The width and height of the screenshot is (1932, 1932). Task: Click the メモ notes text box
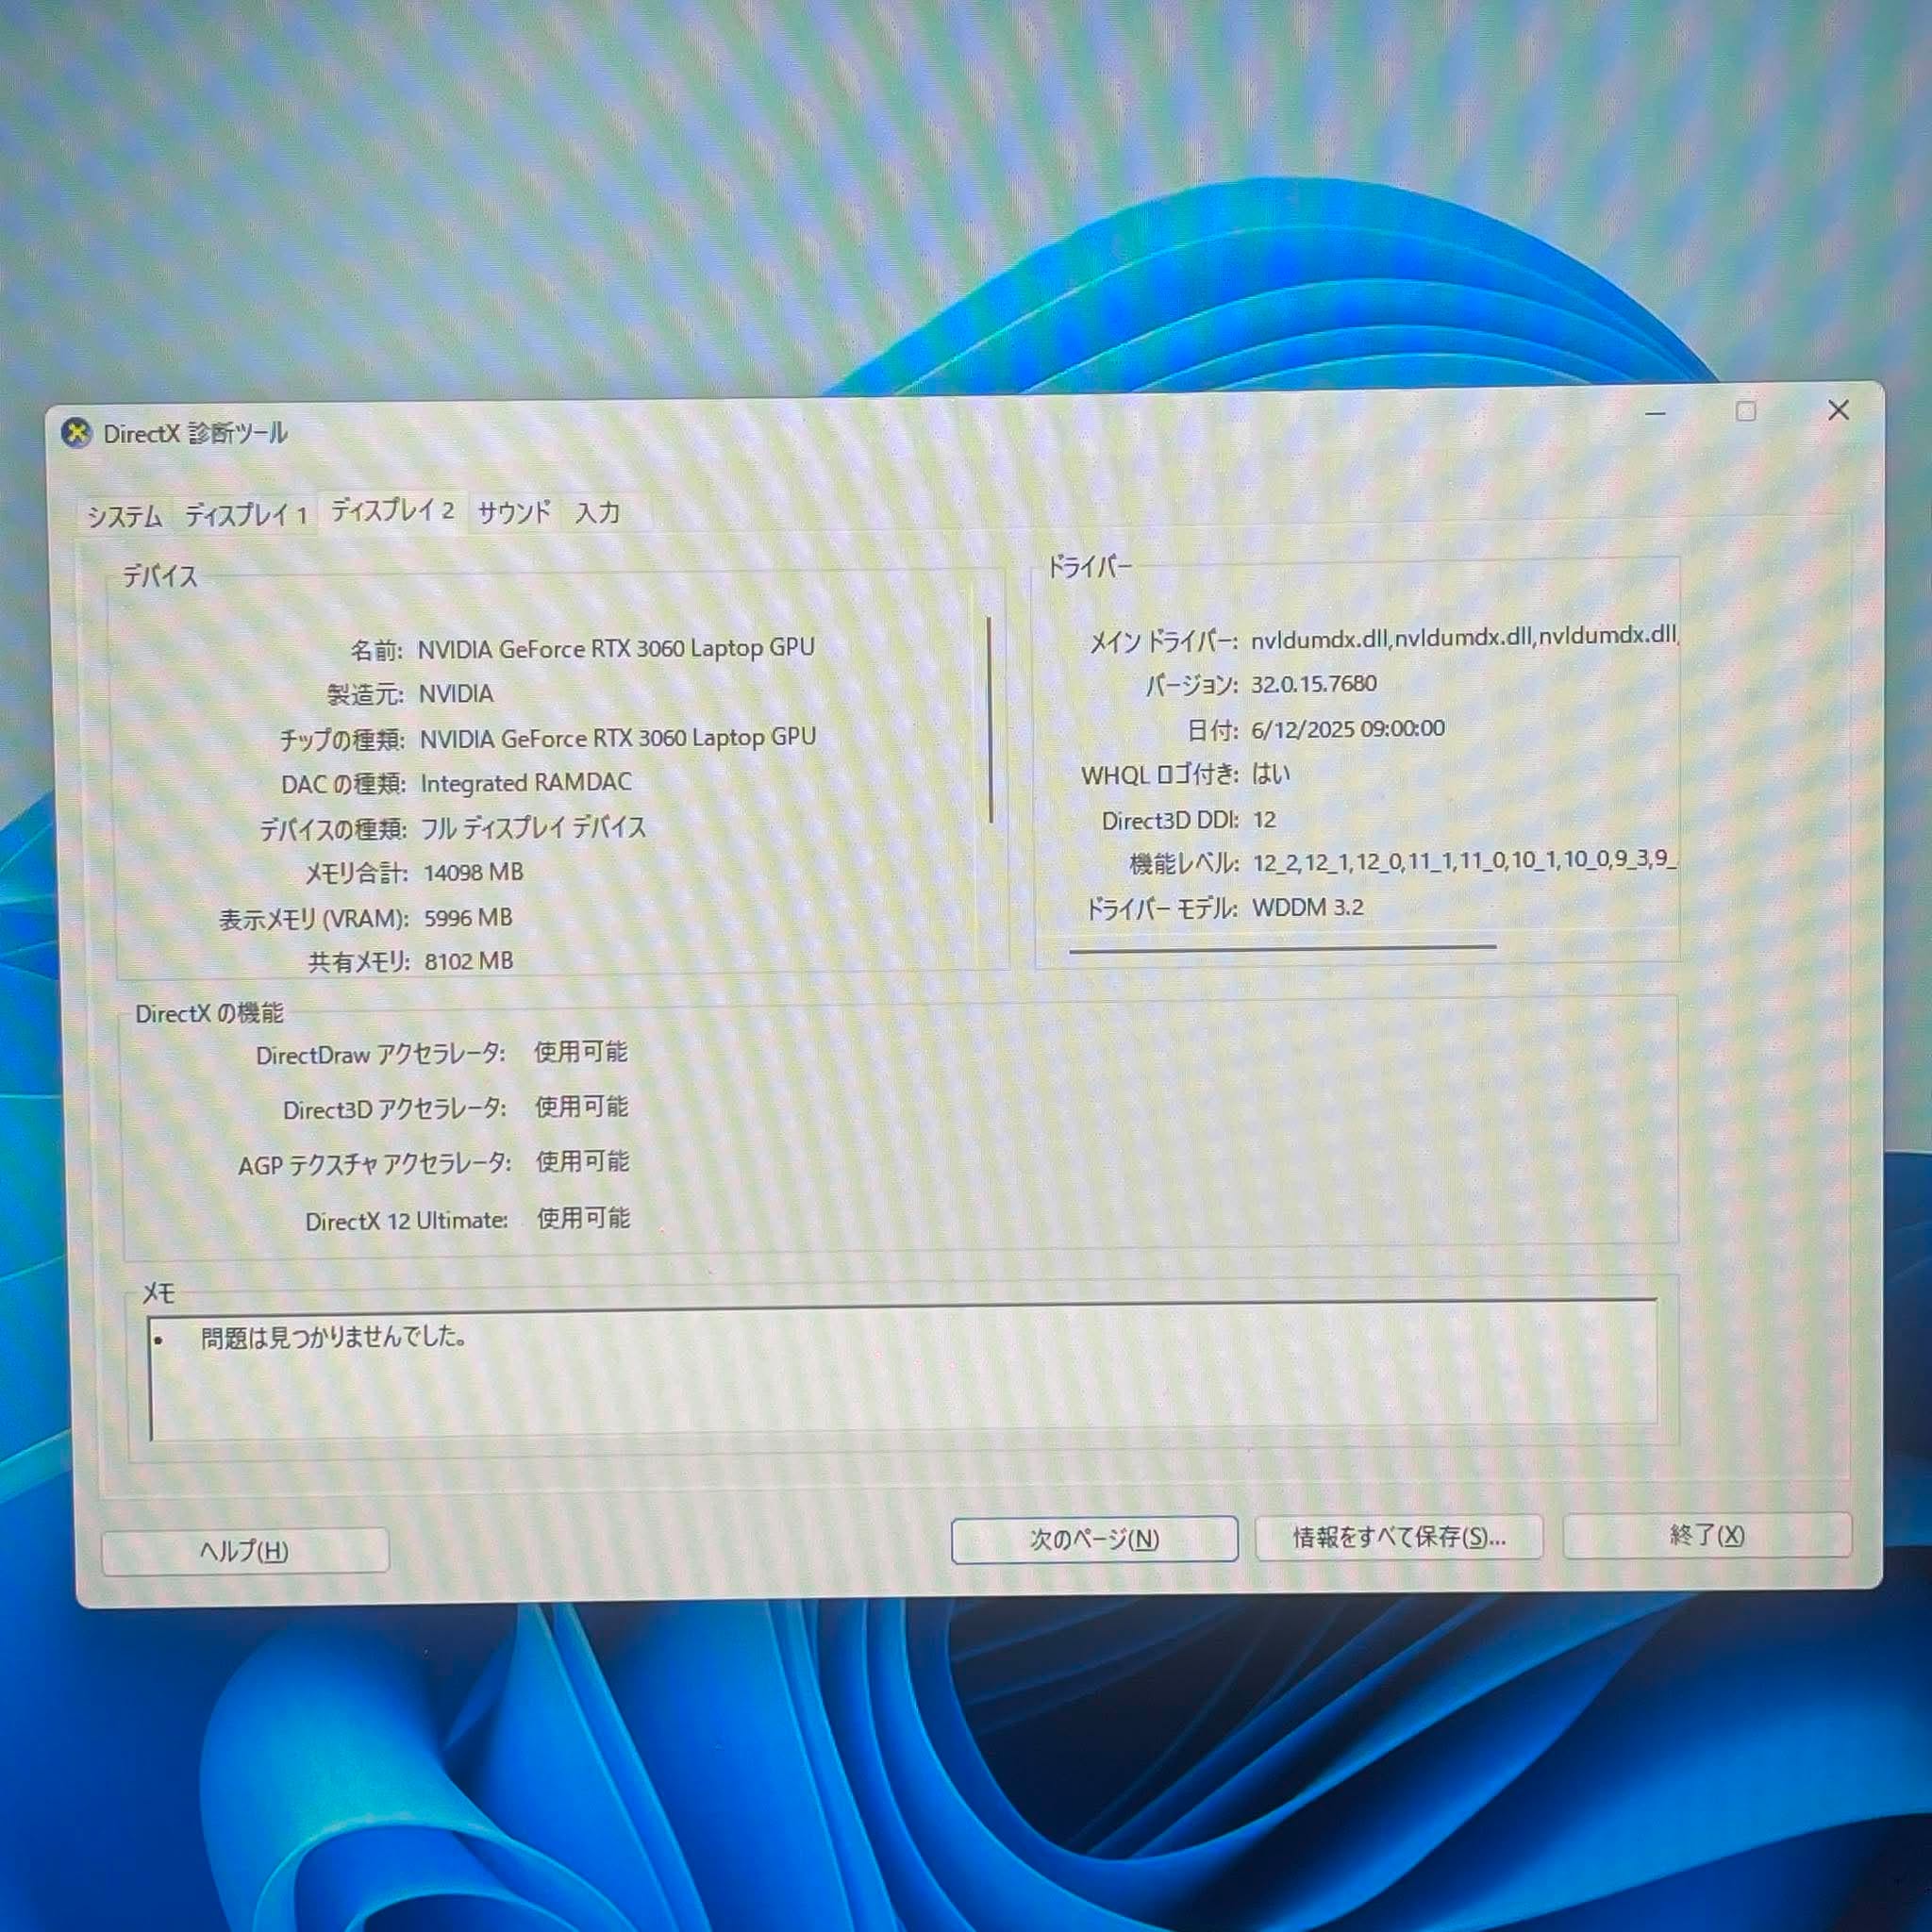point(903,1369)
